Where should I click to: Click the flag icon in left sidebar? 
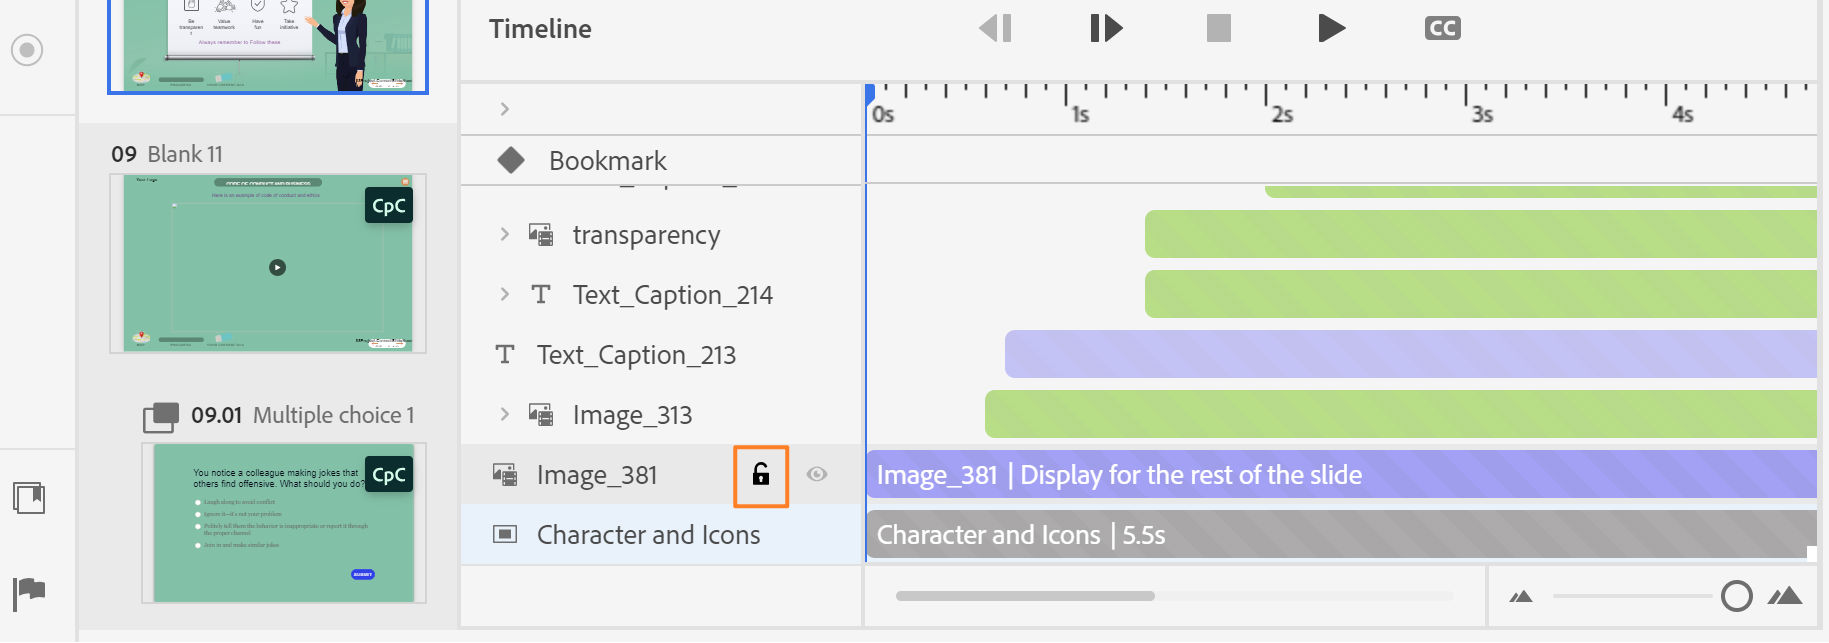click(x=29, y=592)
